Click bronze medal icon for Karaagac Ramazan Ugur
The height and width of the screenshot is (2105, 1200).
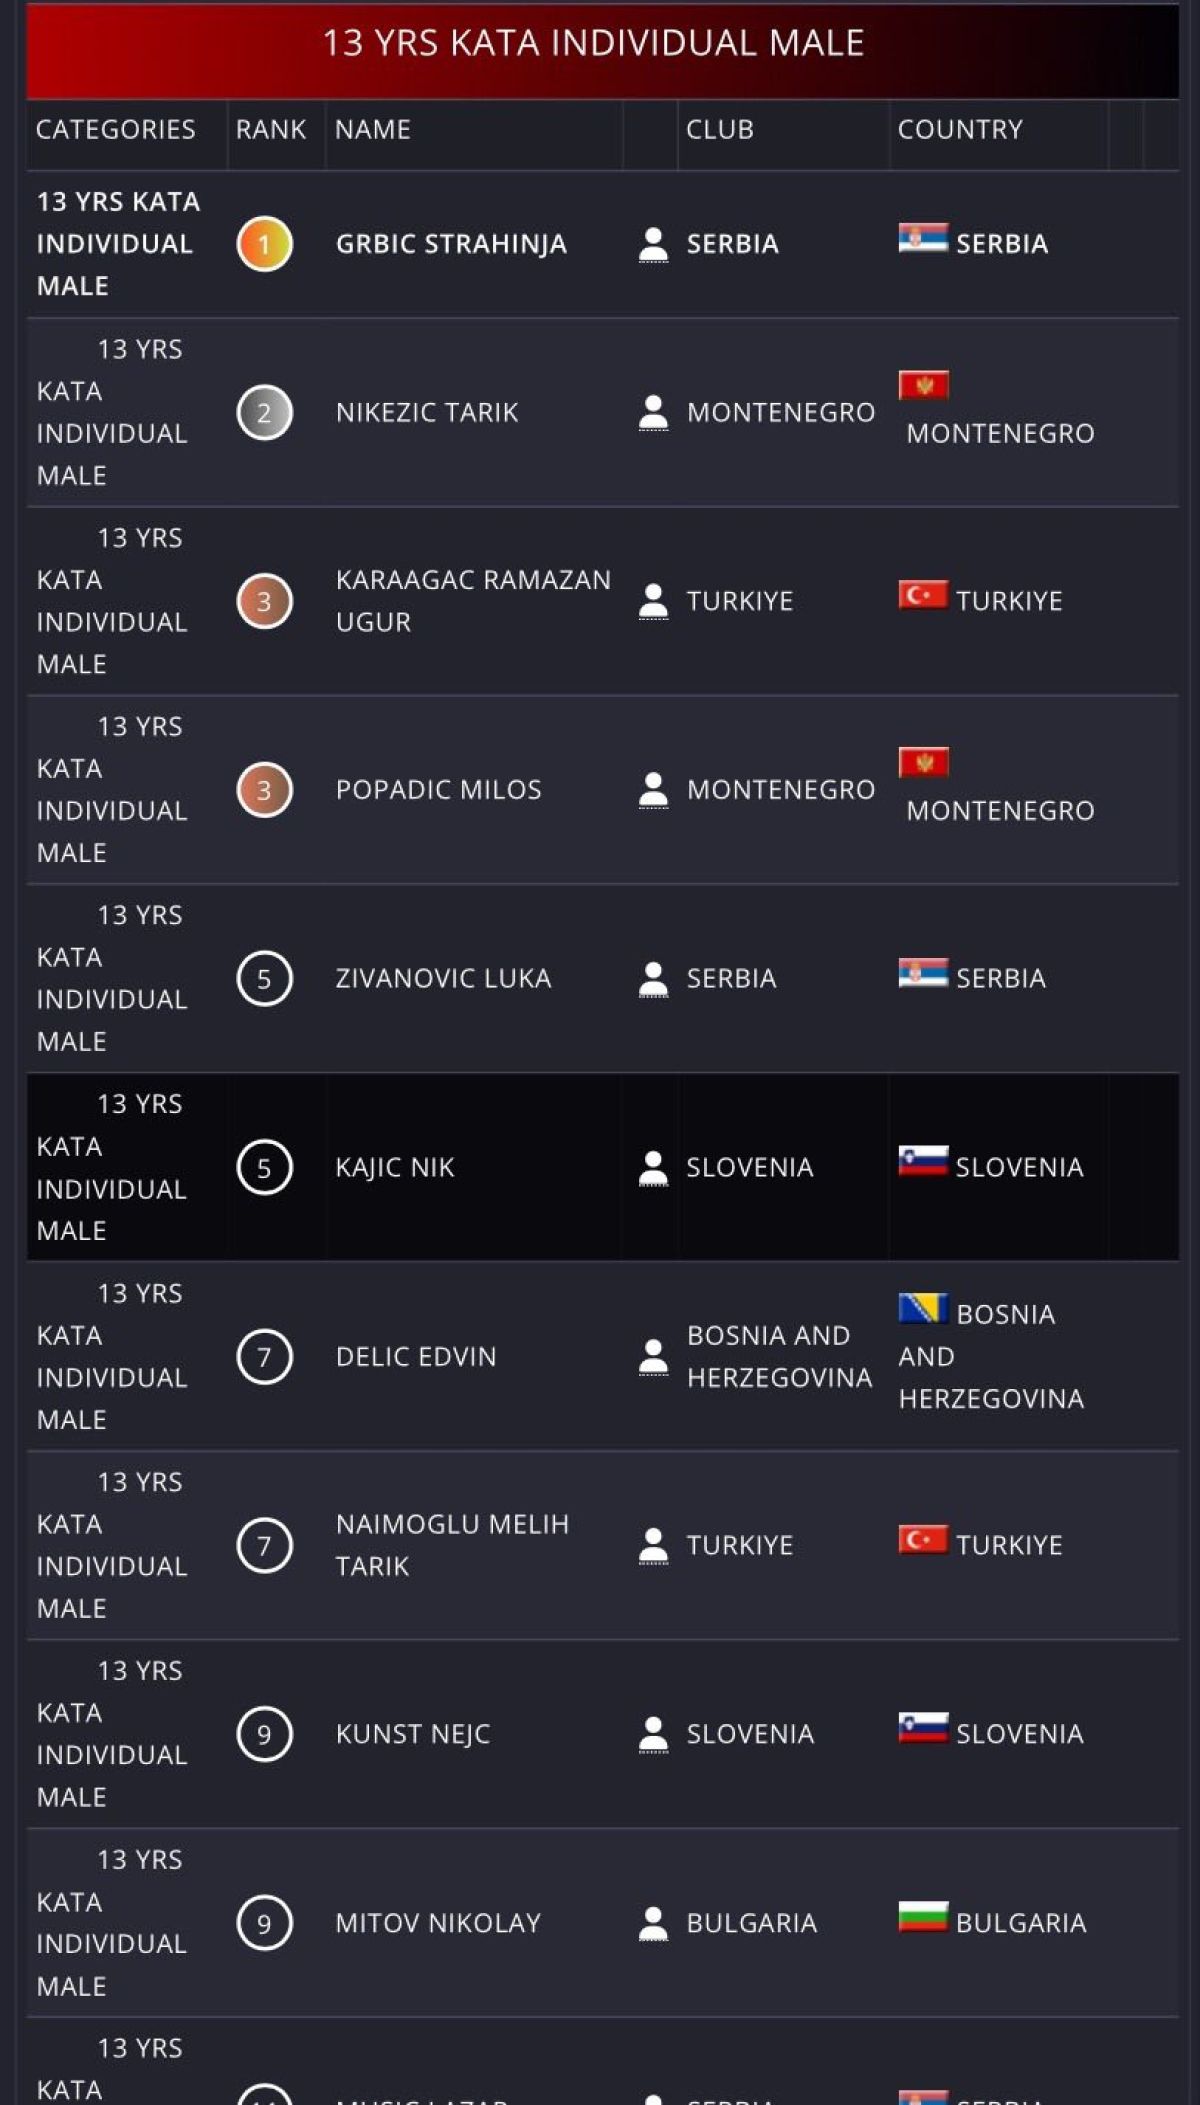click(x=264, y=601)
